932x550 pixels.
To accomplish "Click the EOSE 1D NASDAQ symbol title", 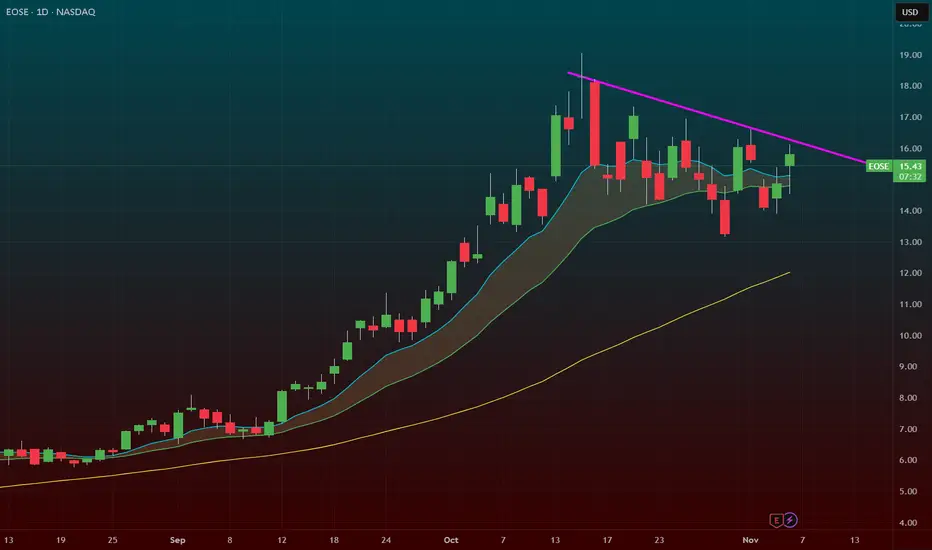I will 51,12.
